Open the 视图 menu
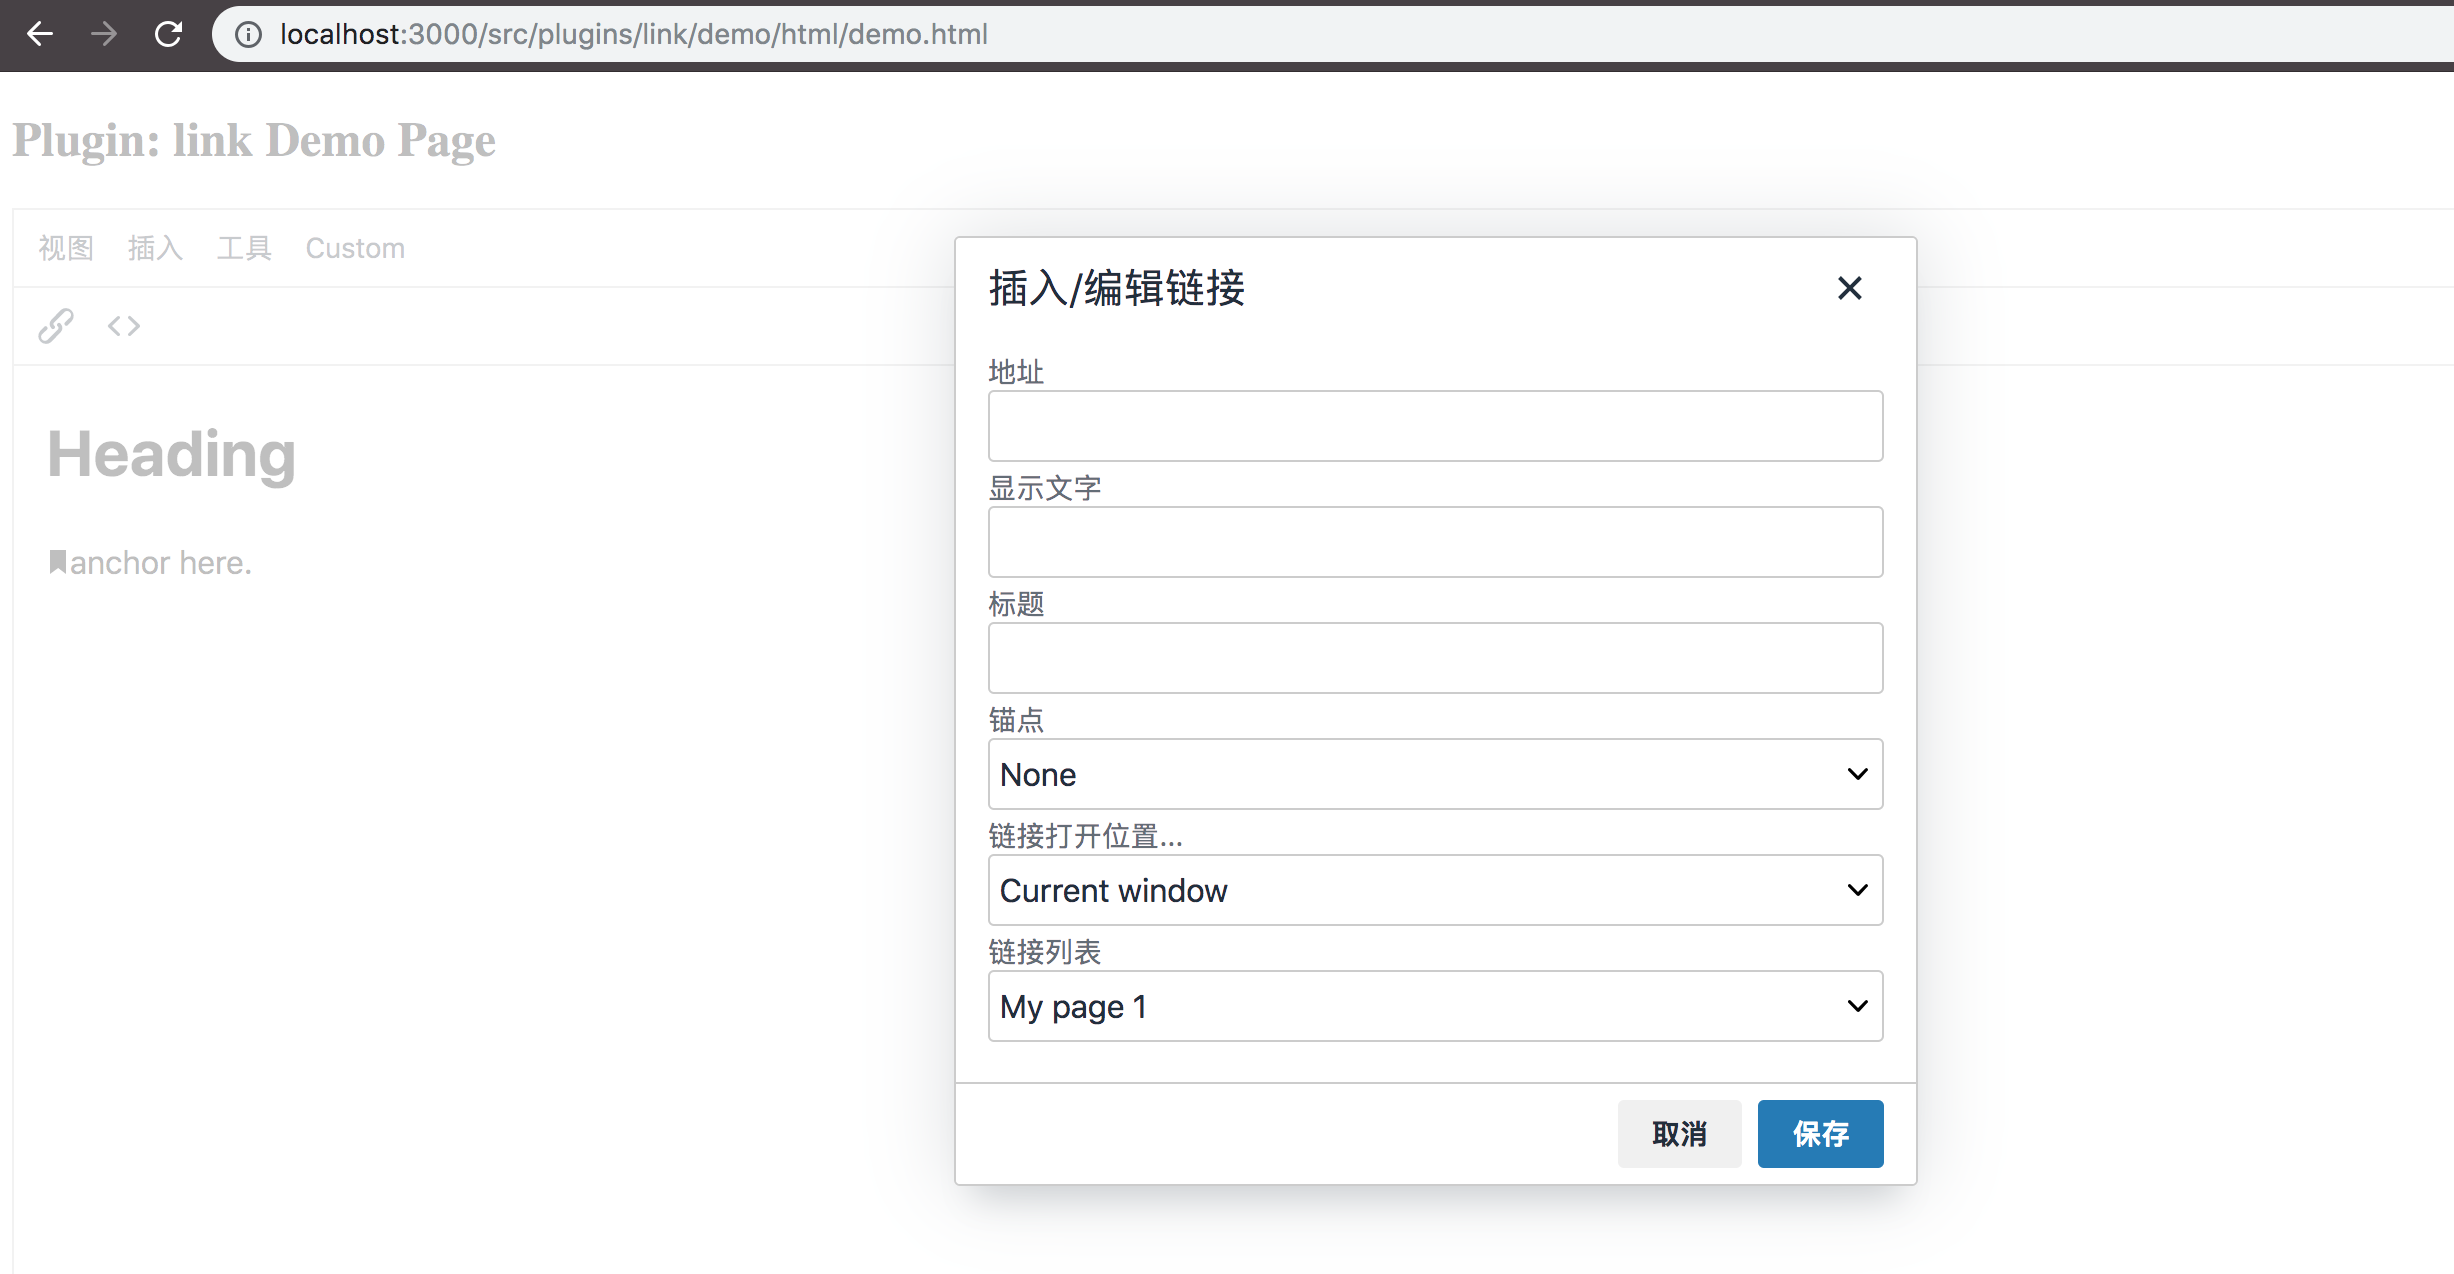 66,248
